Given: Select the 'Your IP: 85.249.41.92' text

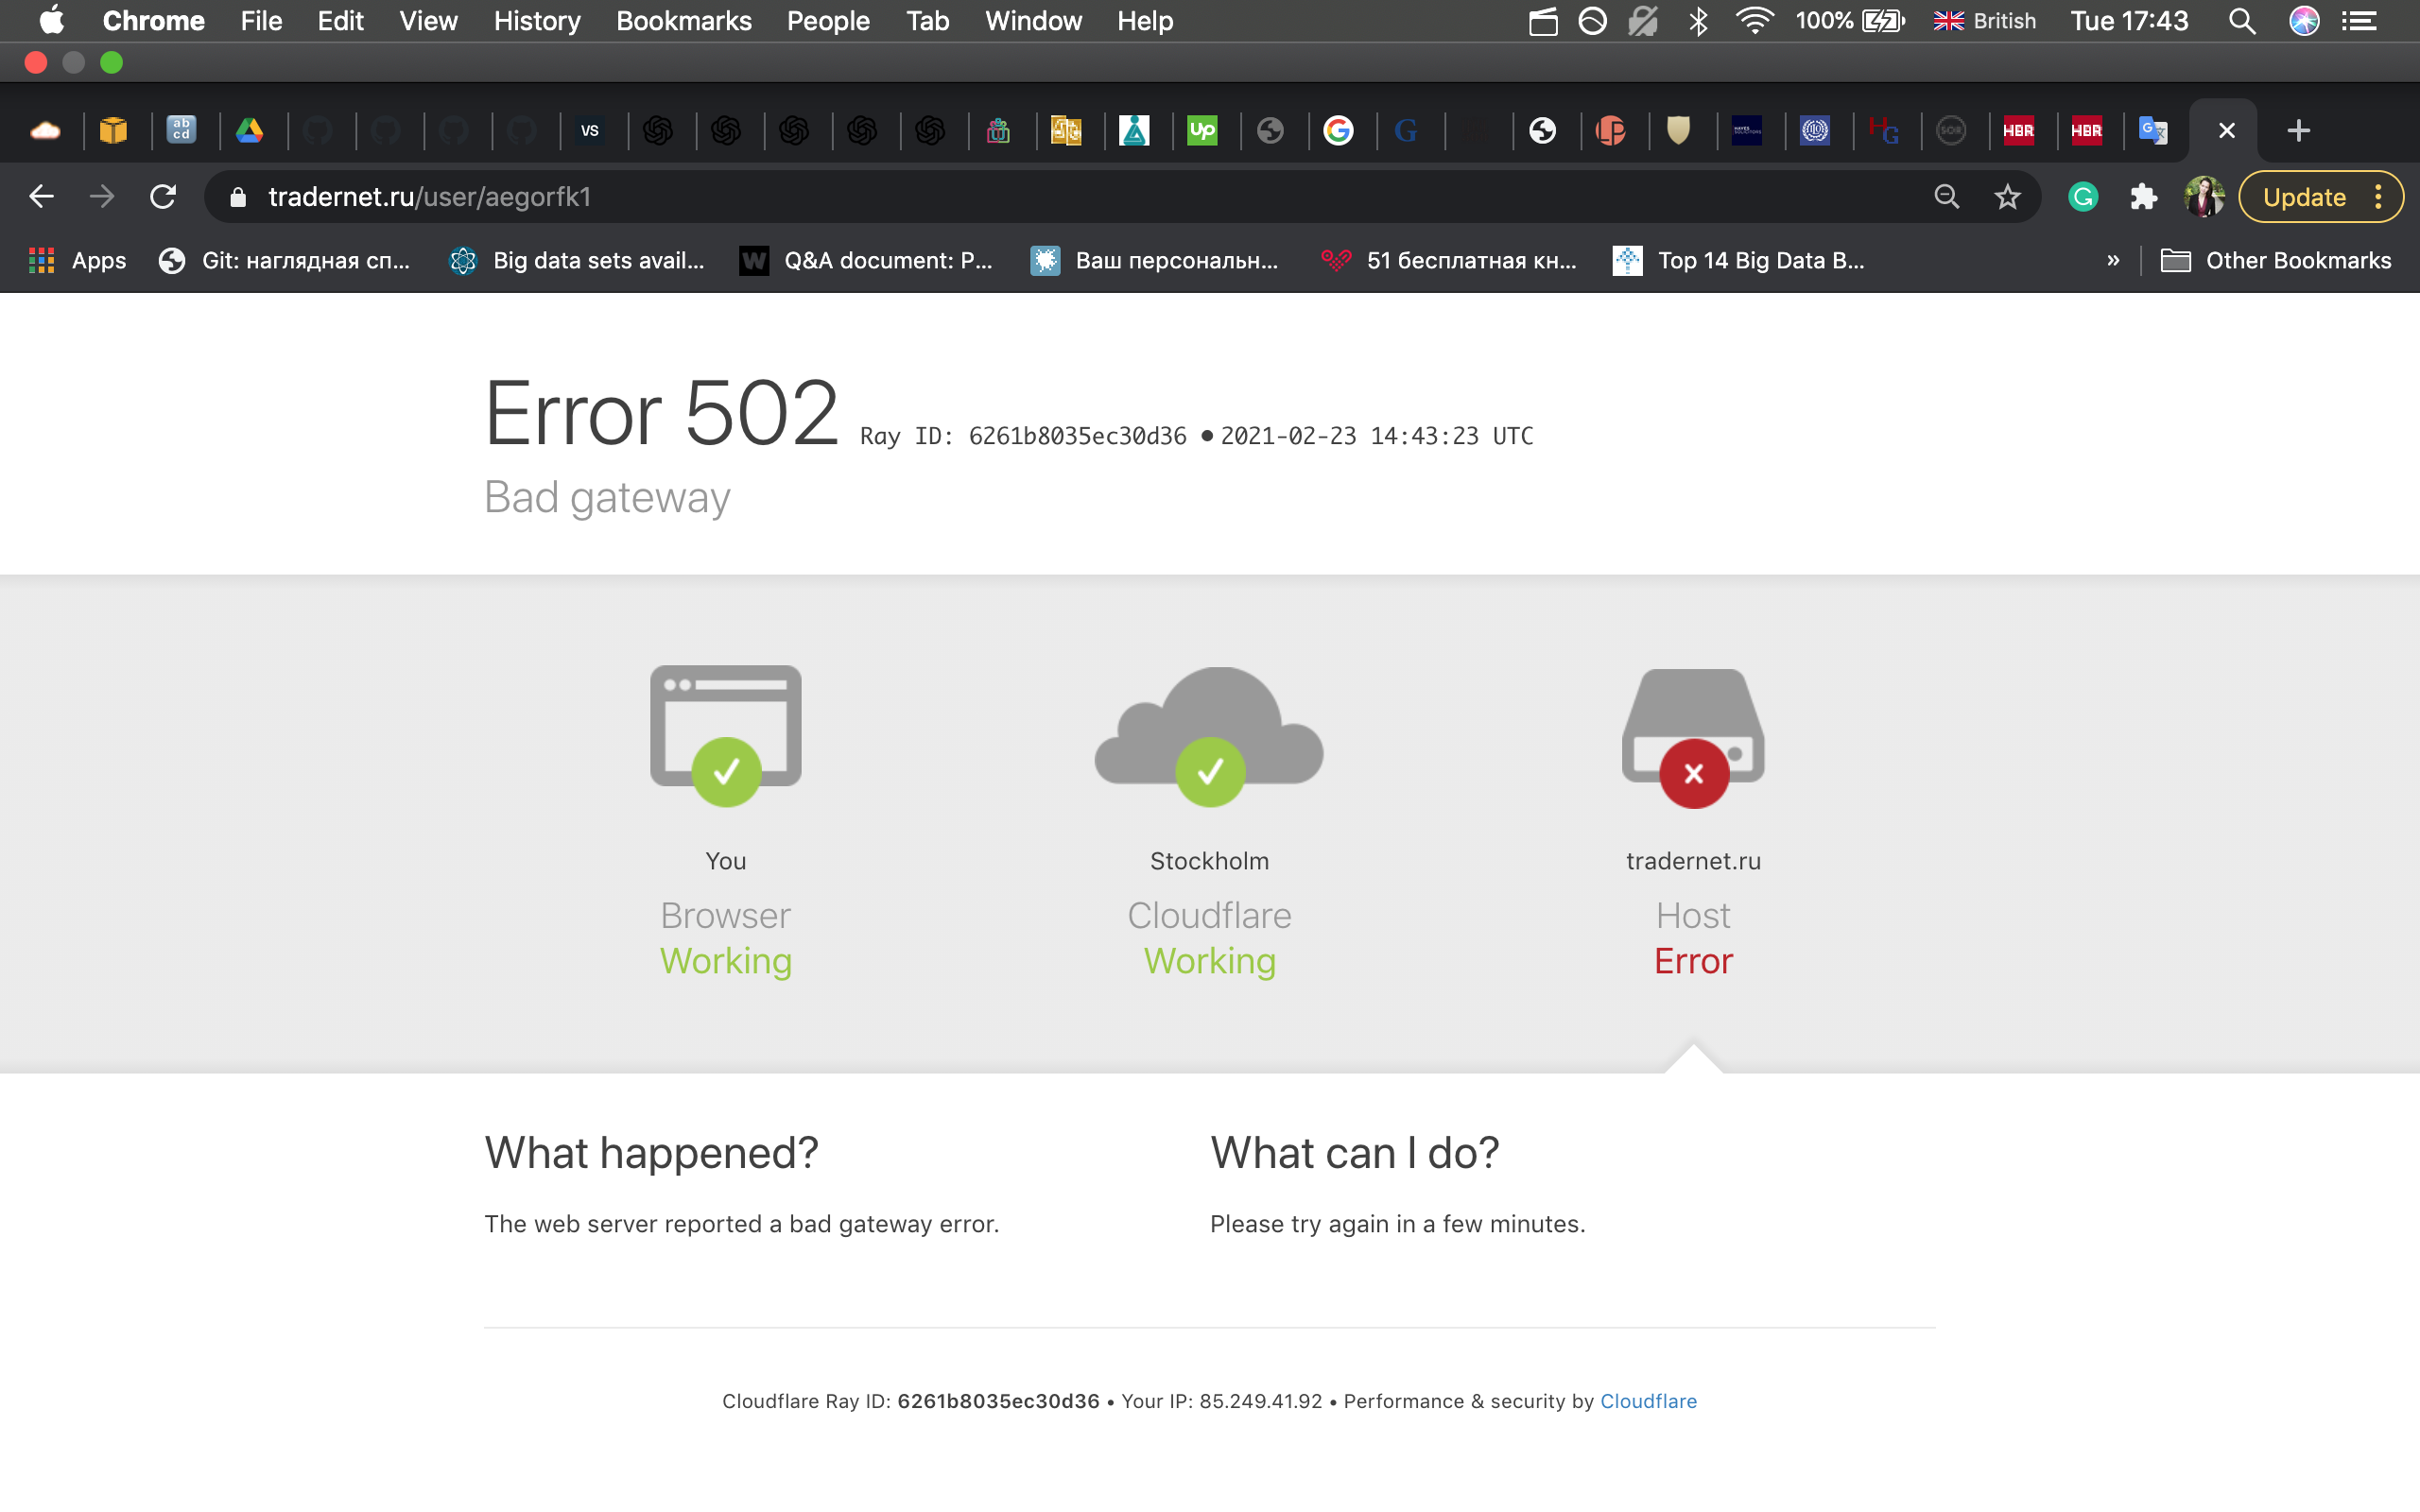Looking at the screenshot, I should pyautogui.click(x=1221, y=1401).
